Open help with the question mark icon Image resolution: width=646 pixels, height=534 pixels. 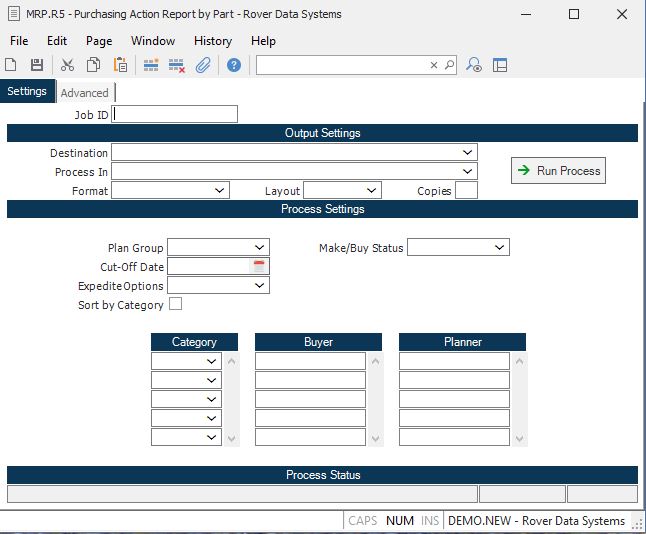click(x=234, y=65)
